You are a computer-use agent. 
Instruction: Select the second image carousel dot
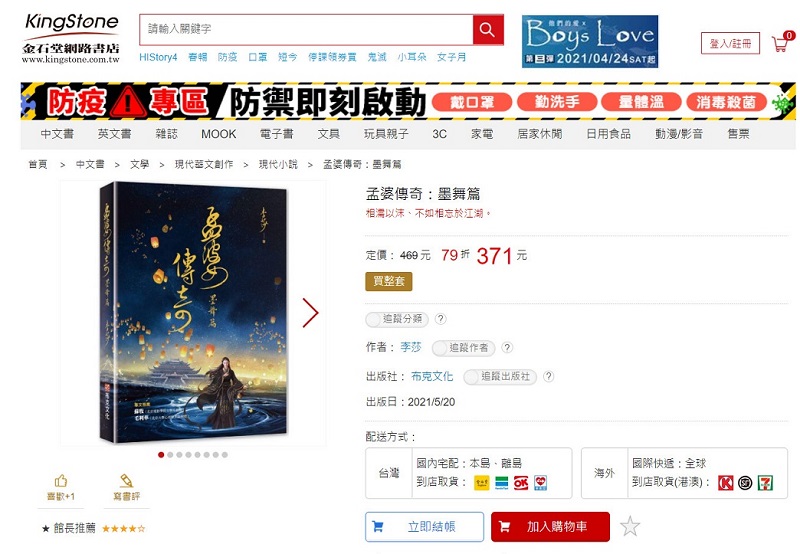point(170,455)
